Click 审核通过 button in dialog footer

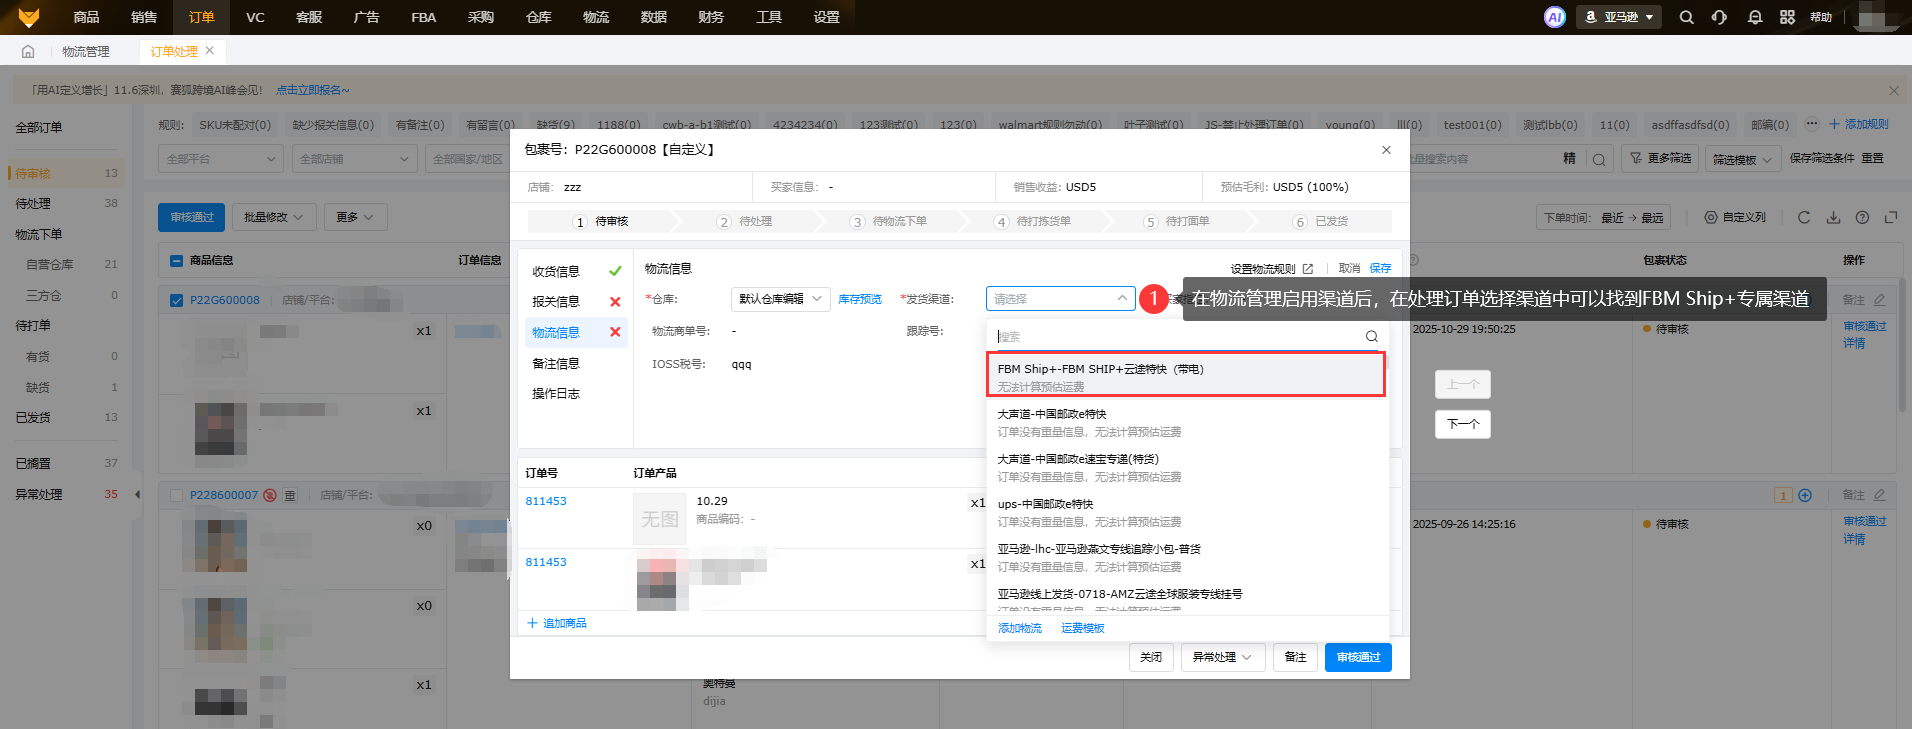[x=1358, y=657]
